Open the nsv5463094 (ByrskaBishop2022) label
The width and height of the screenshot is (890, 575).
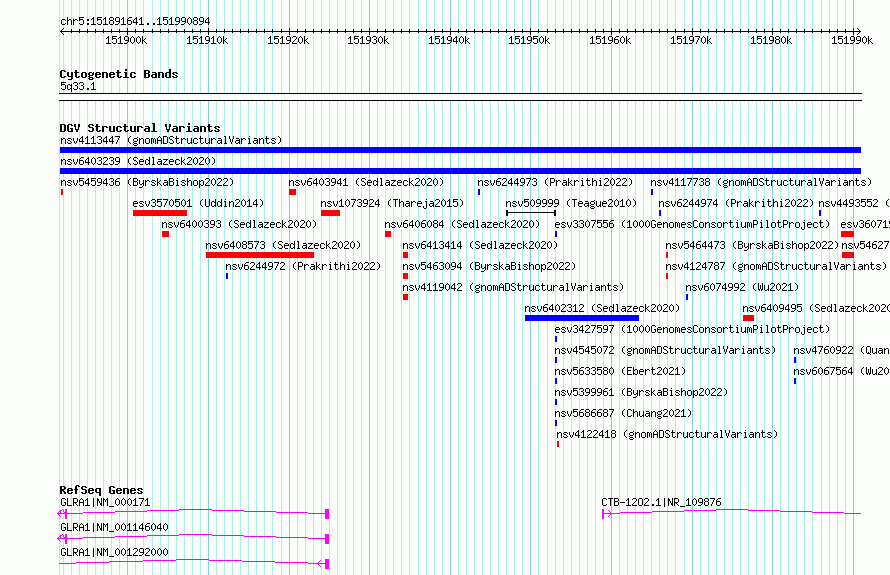[x=489, y=266]
